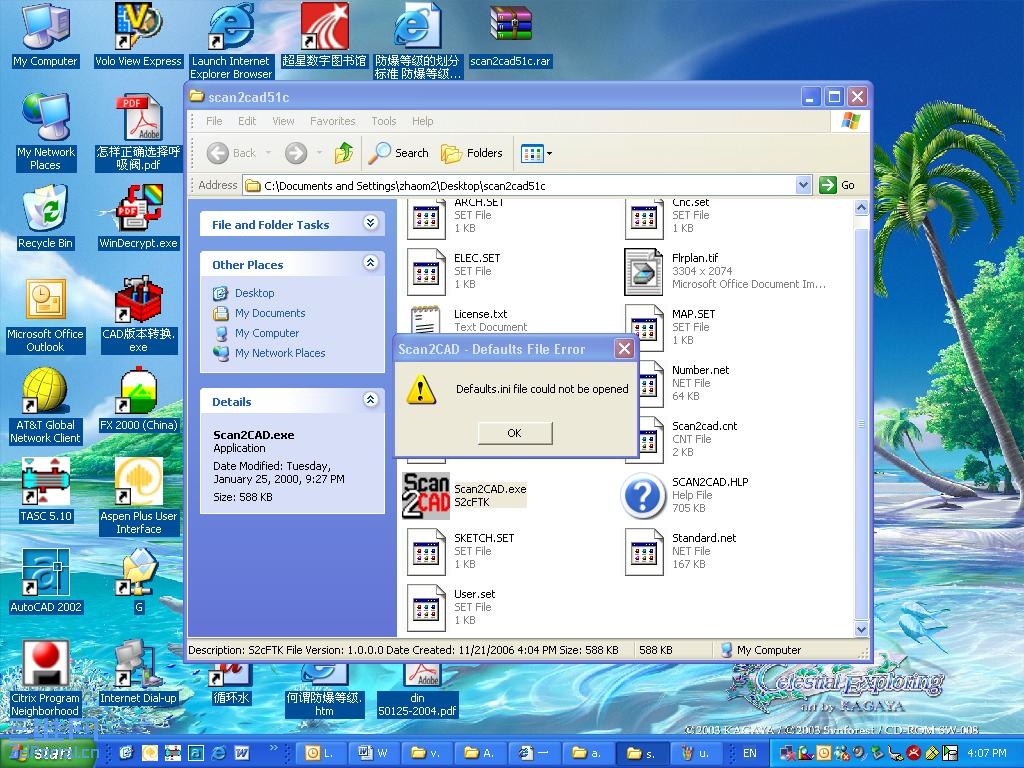The height and width of the screenshot is (768, 1024).
Task: Open the Tools menu
Action: click(x=384, y=121)
